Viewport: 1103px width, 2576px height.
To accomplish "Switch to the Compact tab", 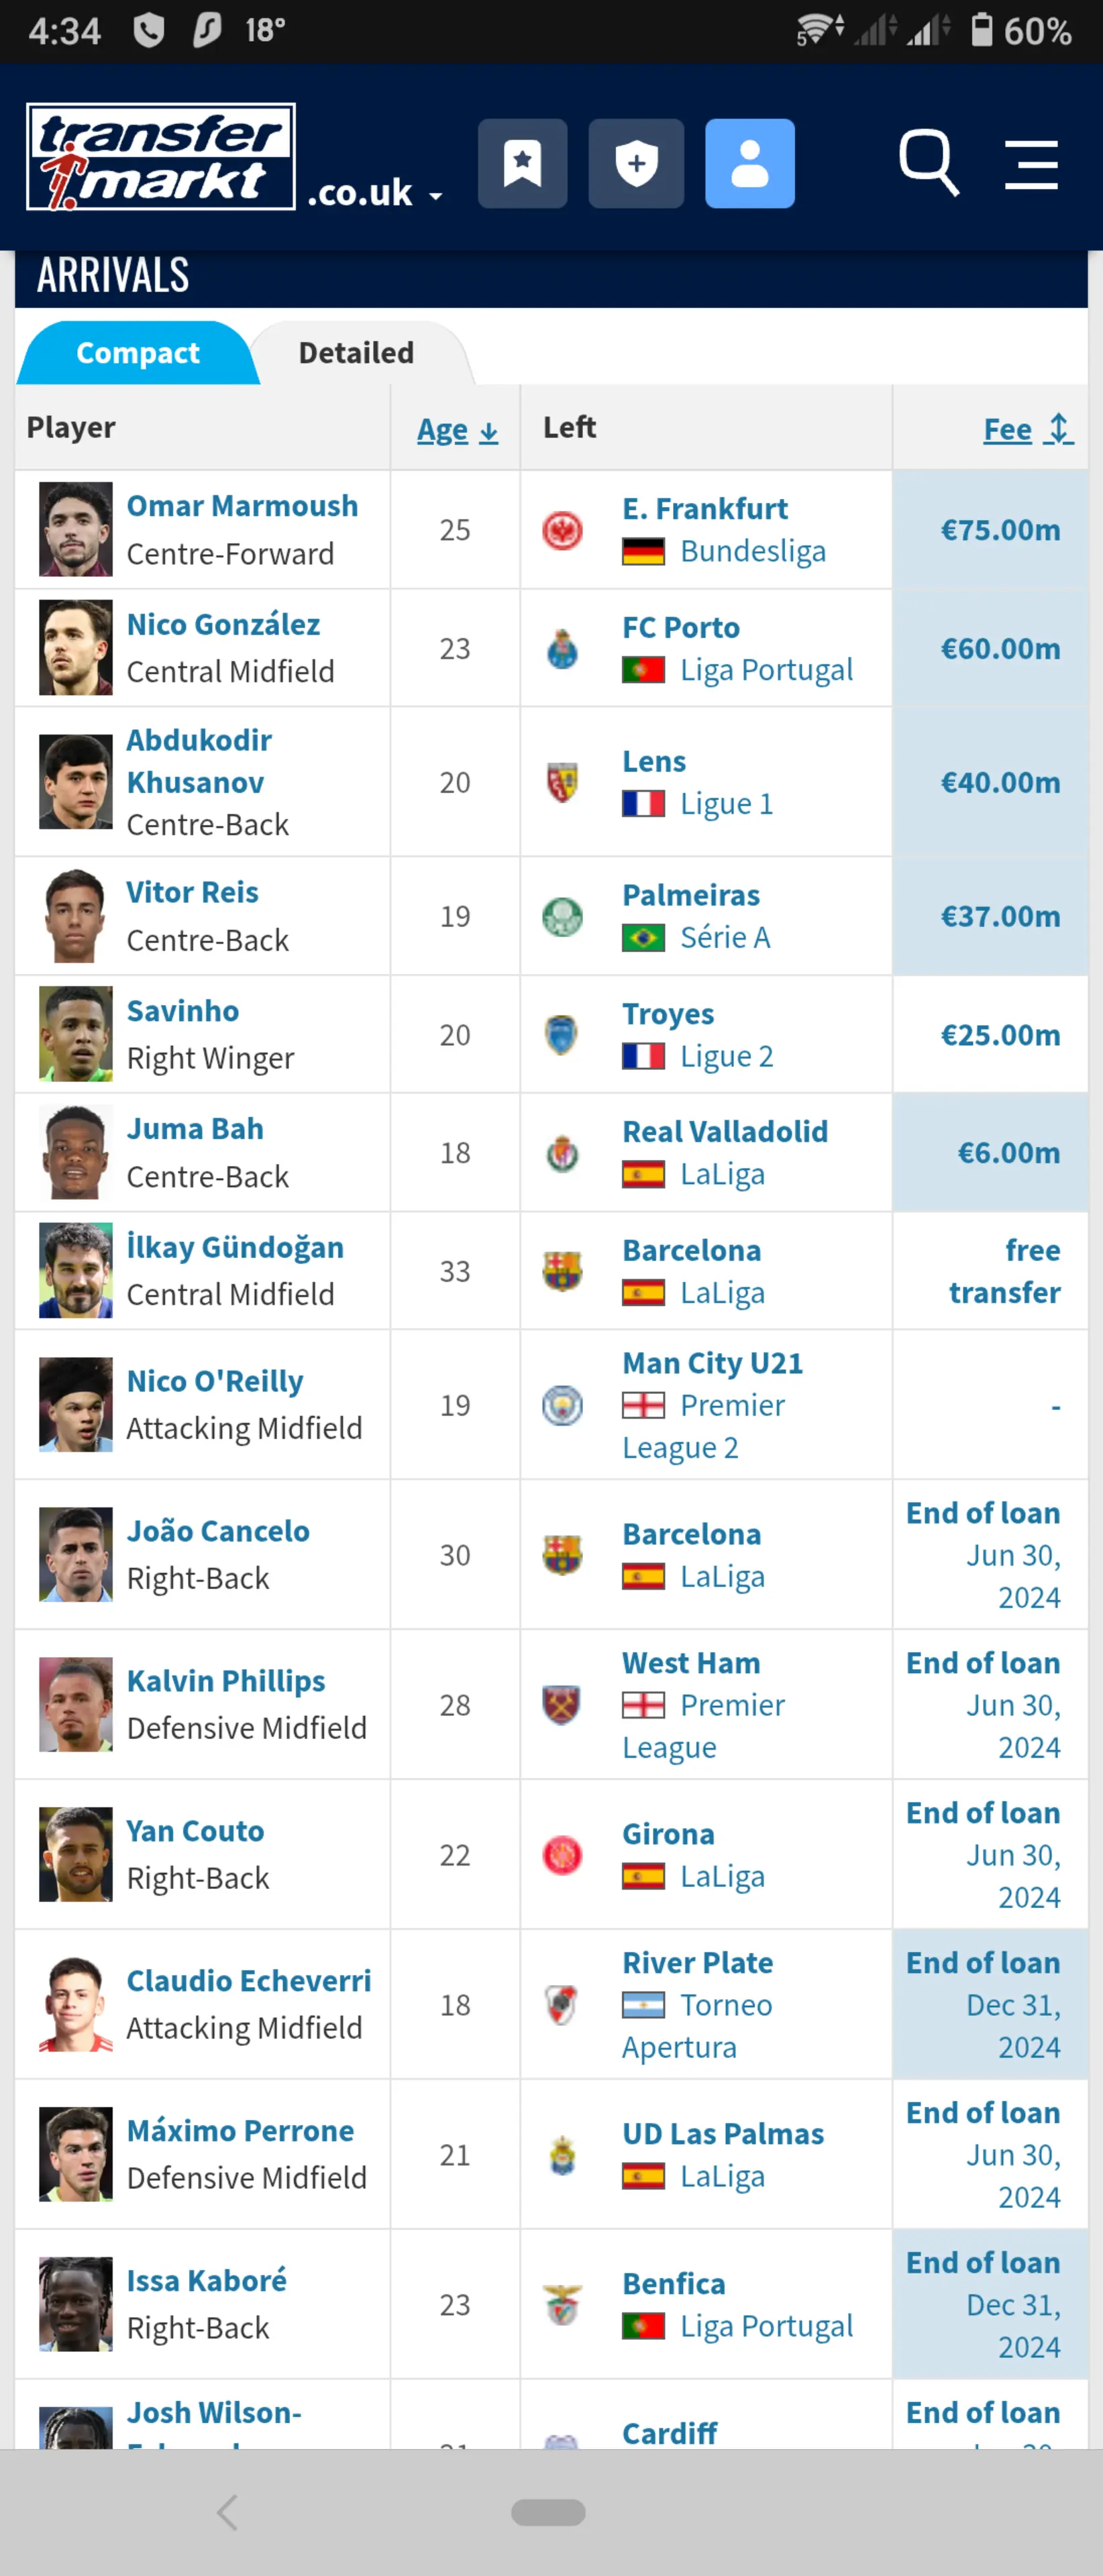I will coord(138,353).
